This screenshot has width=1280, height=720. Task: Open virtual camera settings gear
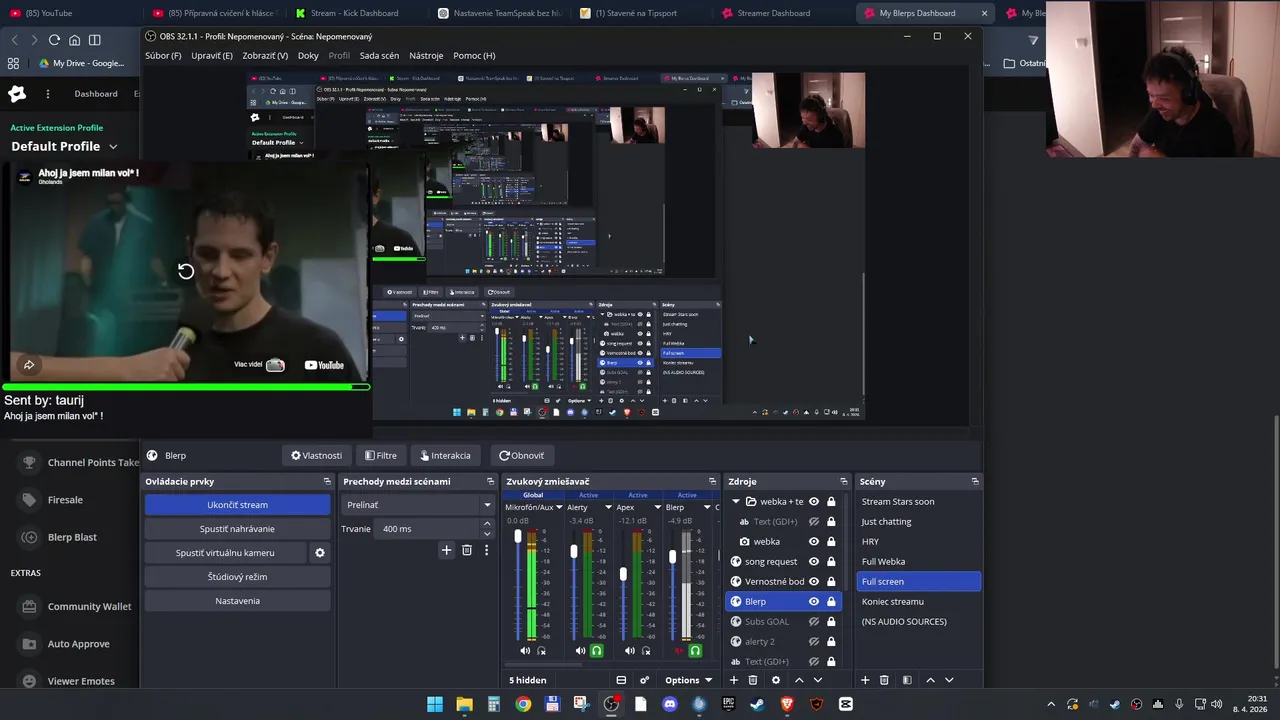(320, 553)
